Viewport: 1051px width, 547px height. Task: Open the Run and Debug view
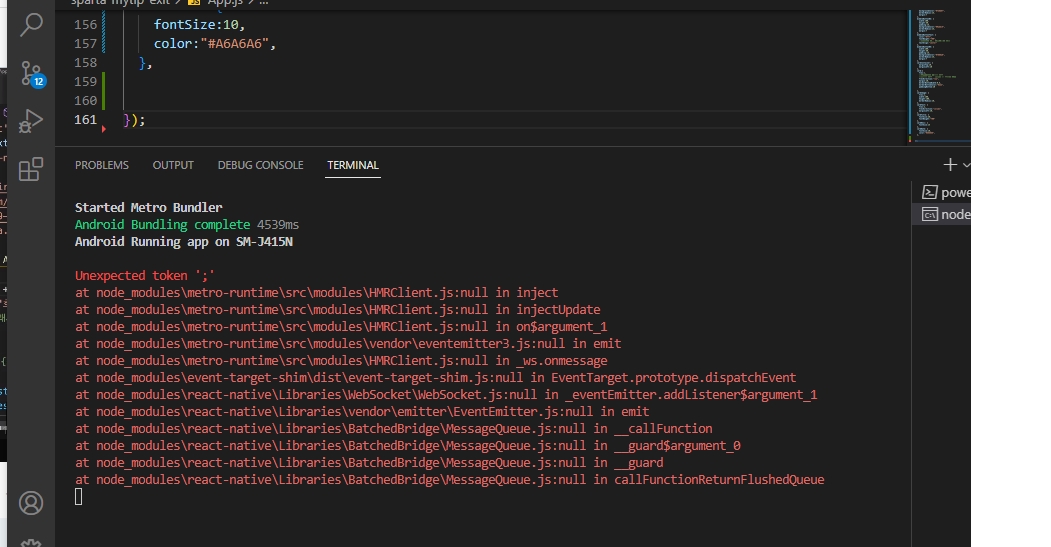point(31,121)
